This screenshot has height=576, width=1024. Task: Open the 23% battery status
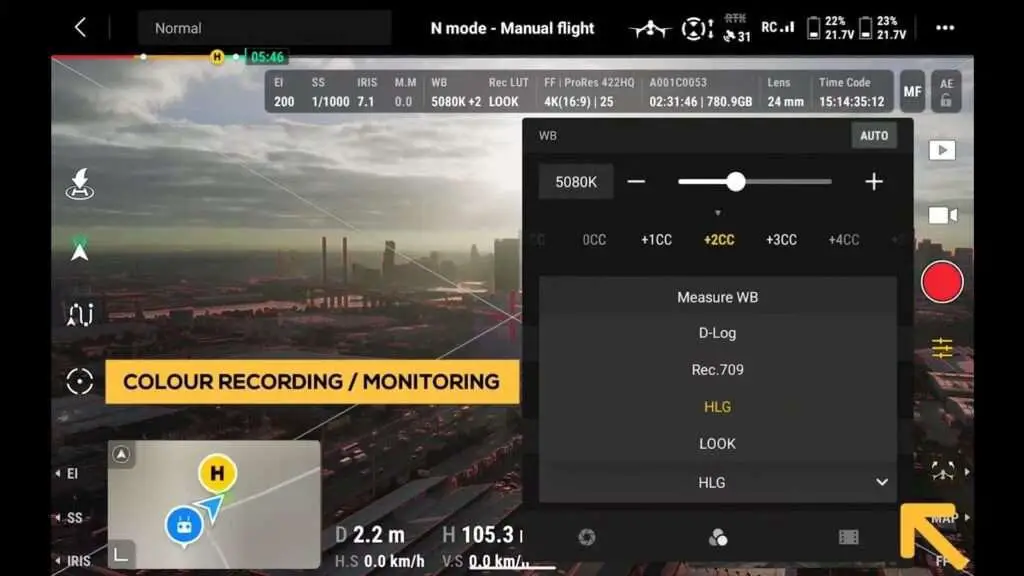pos(882,28)
